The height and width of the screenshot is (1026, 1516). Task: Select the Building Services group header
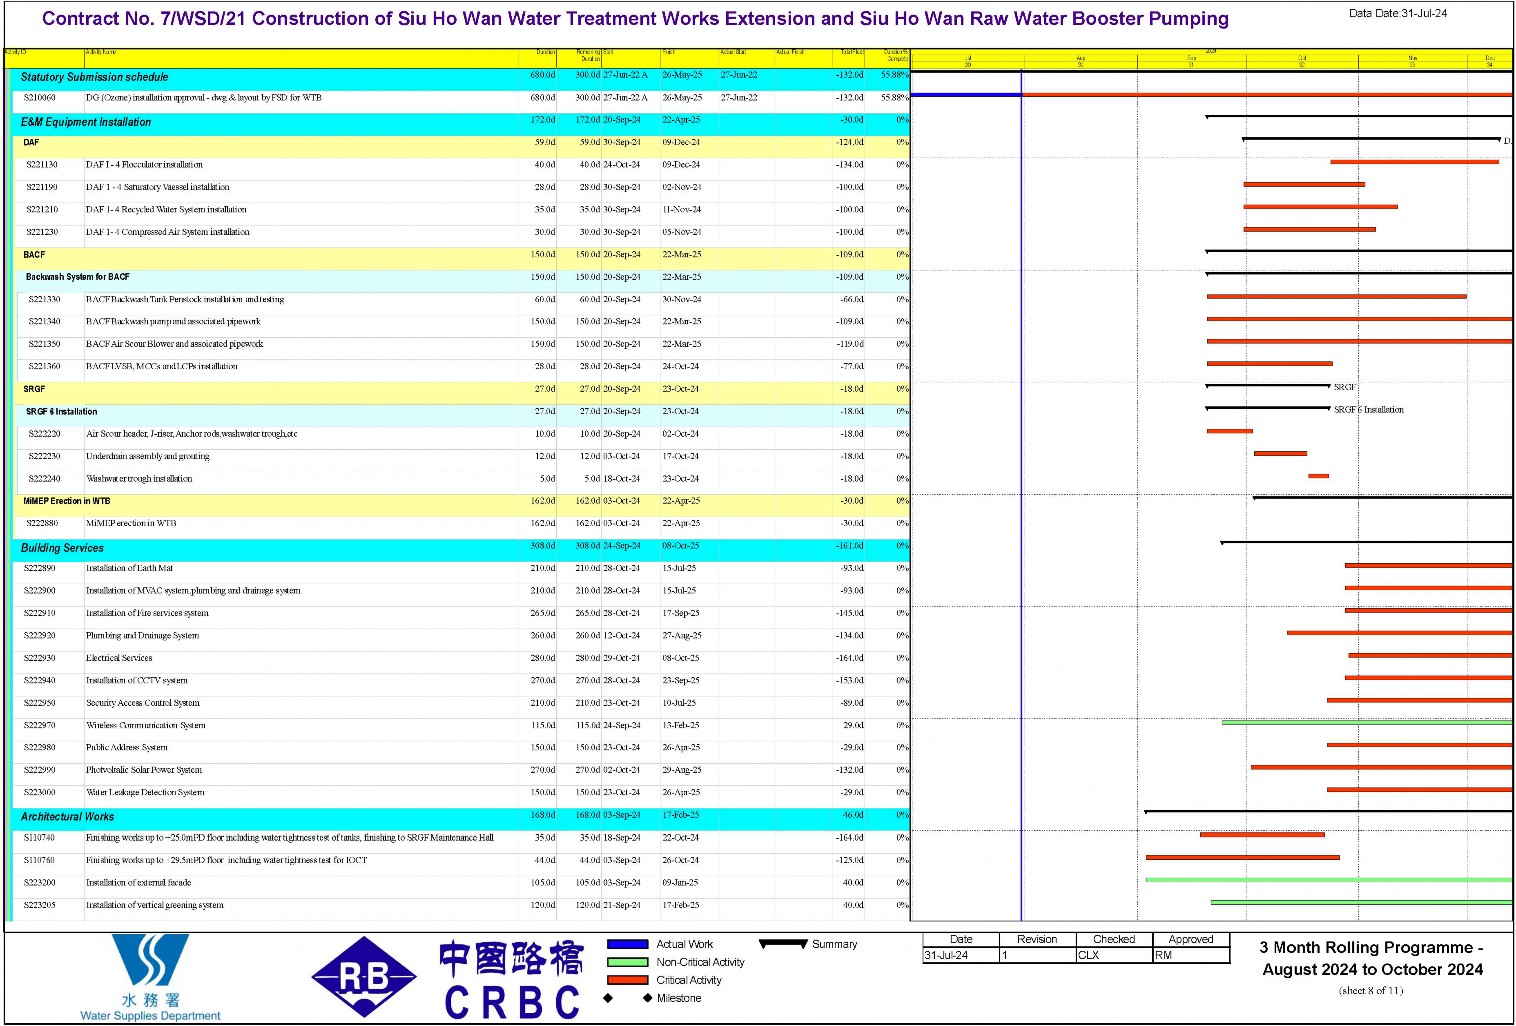459,548
